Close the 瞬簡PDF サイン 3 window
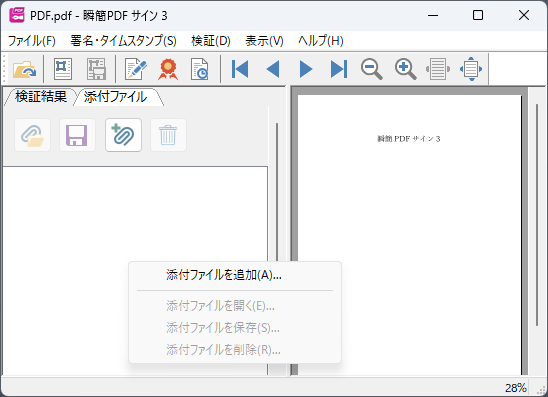 click(524, 15)
